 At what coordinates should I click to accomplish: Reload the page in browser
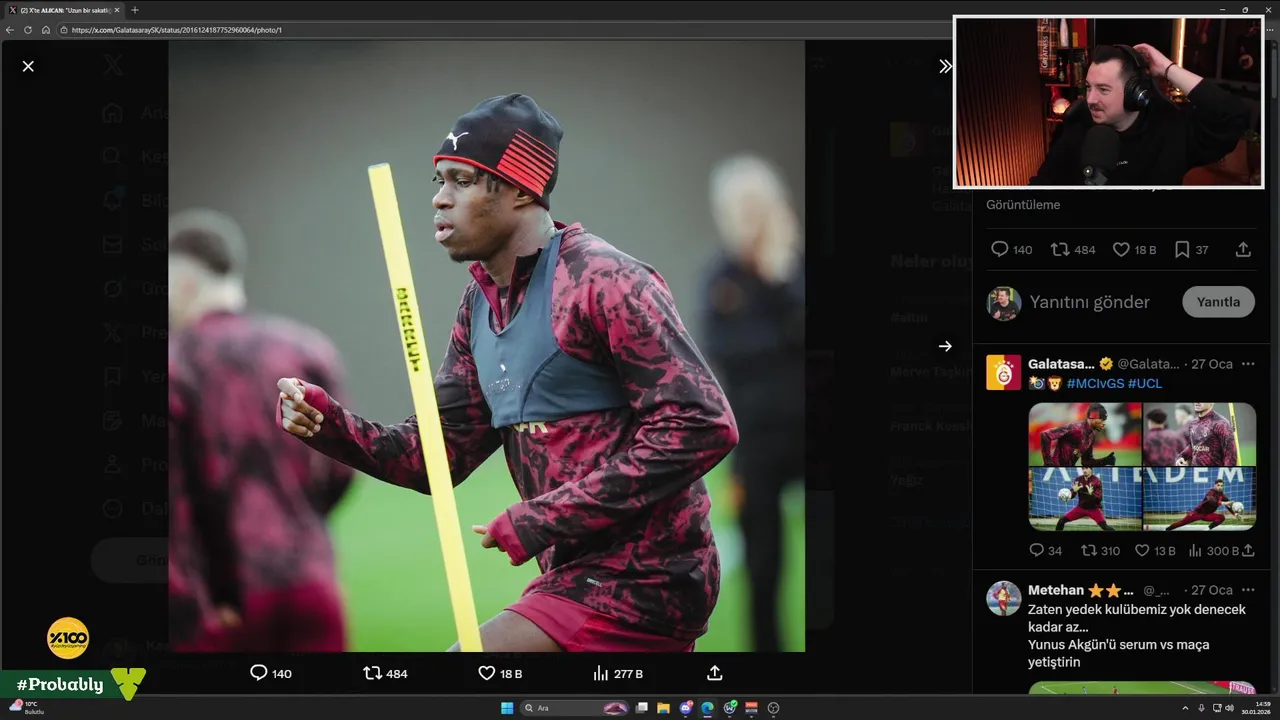[28, 30]
